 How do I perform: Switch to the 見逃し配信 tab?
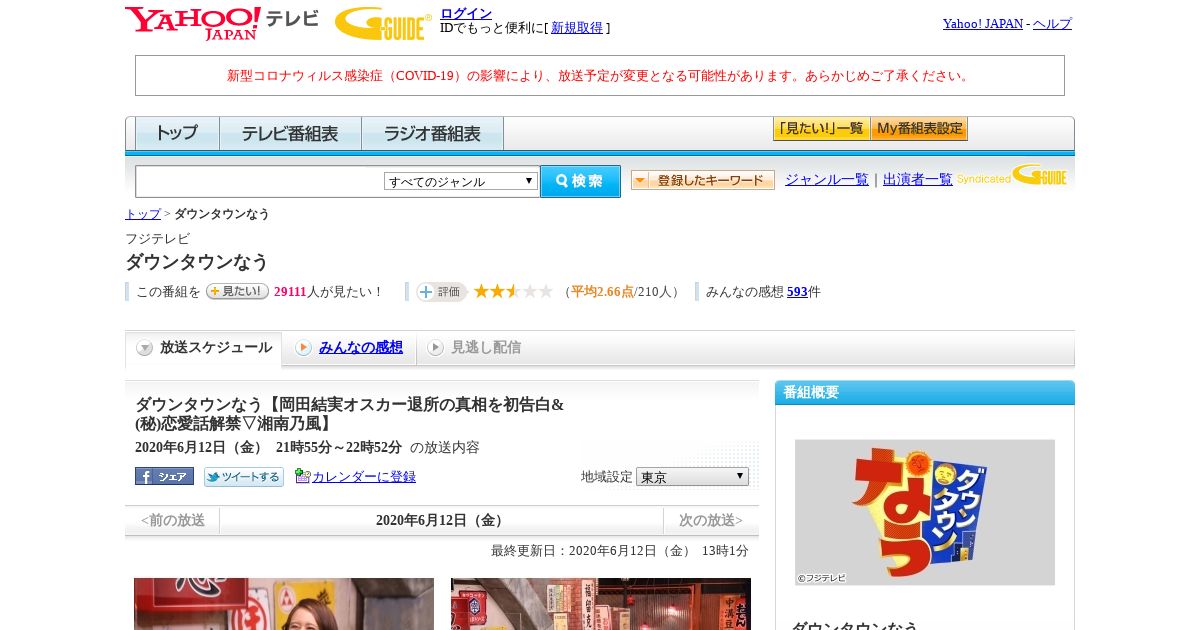pos(474,347)
